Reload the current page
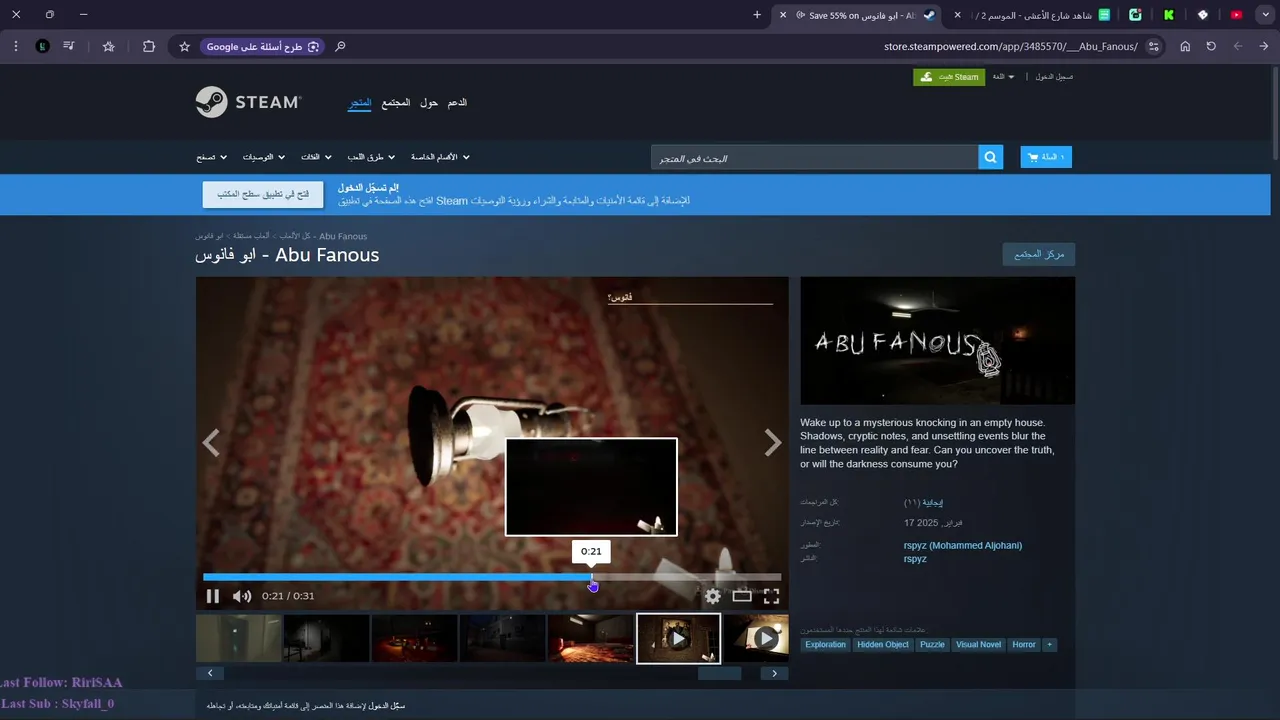This screenshot has width=1280, height=720. (x=1211, y=46)
